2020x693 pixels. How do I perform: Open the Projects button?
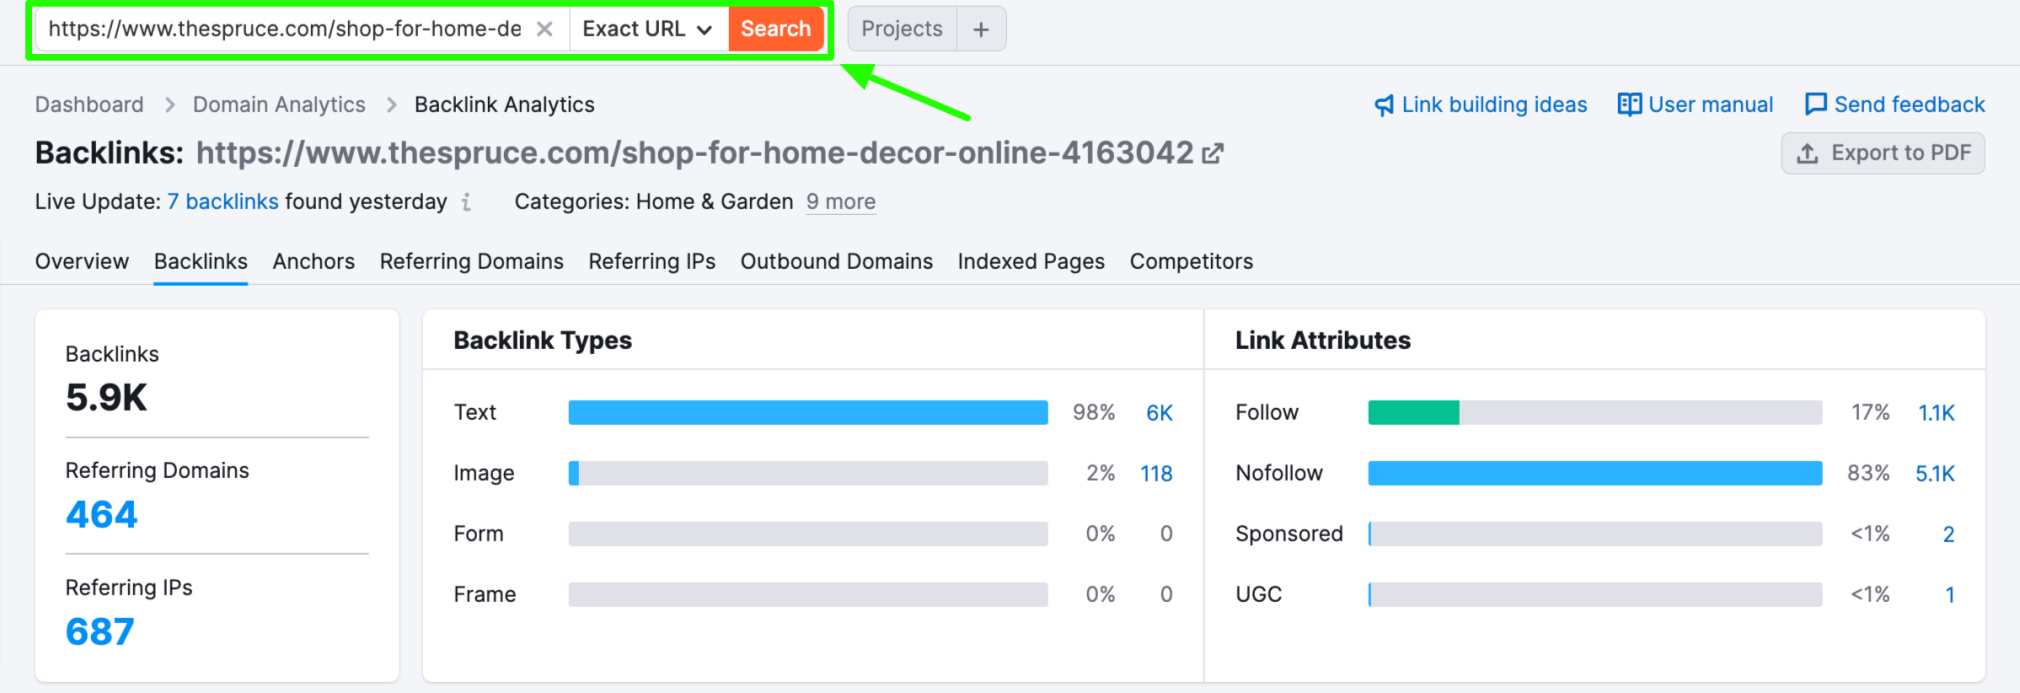click(x=902, y=29)
